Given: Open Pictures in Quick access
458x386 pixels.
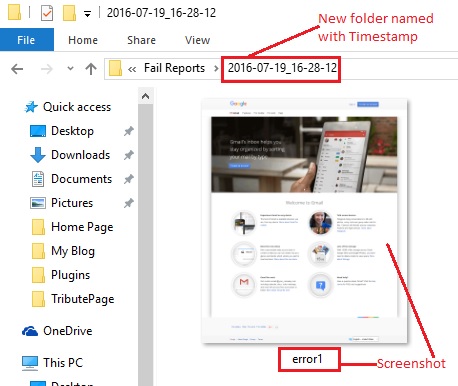Looking at the screenshot, I should (72, 203).
